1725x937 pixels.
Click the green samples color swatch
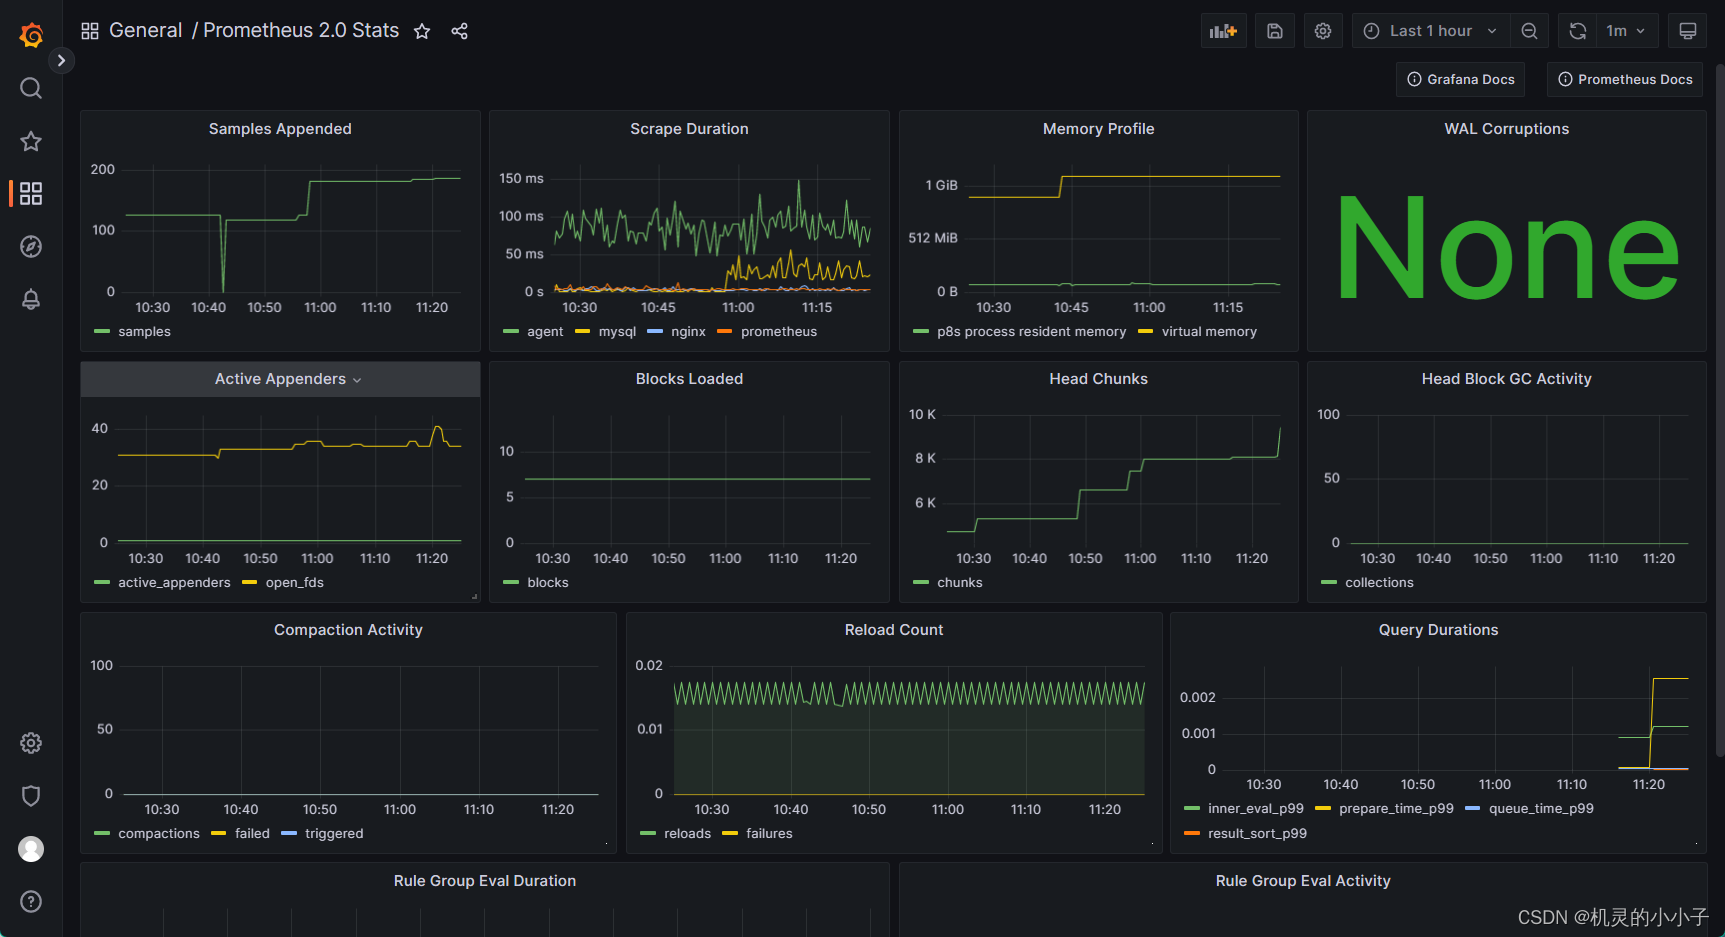[101, 332]
